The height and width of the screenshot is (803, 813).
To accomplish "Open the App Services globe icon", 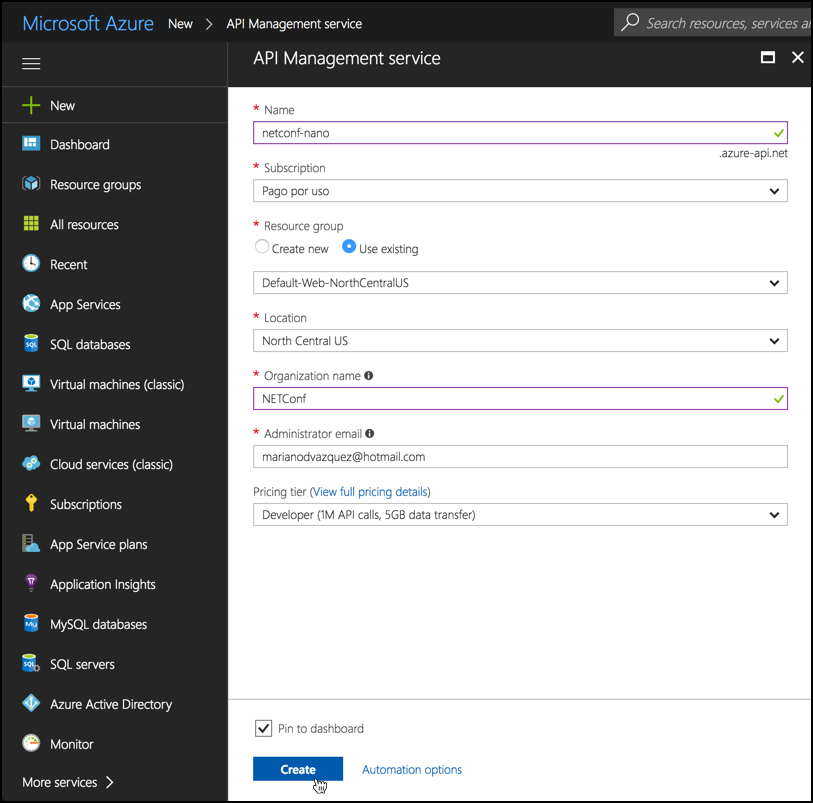I will (x=31, y=303).
